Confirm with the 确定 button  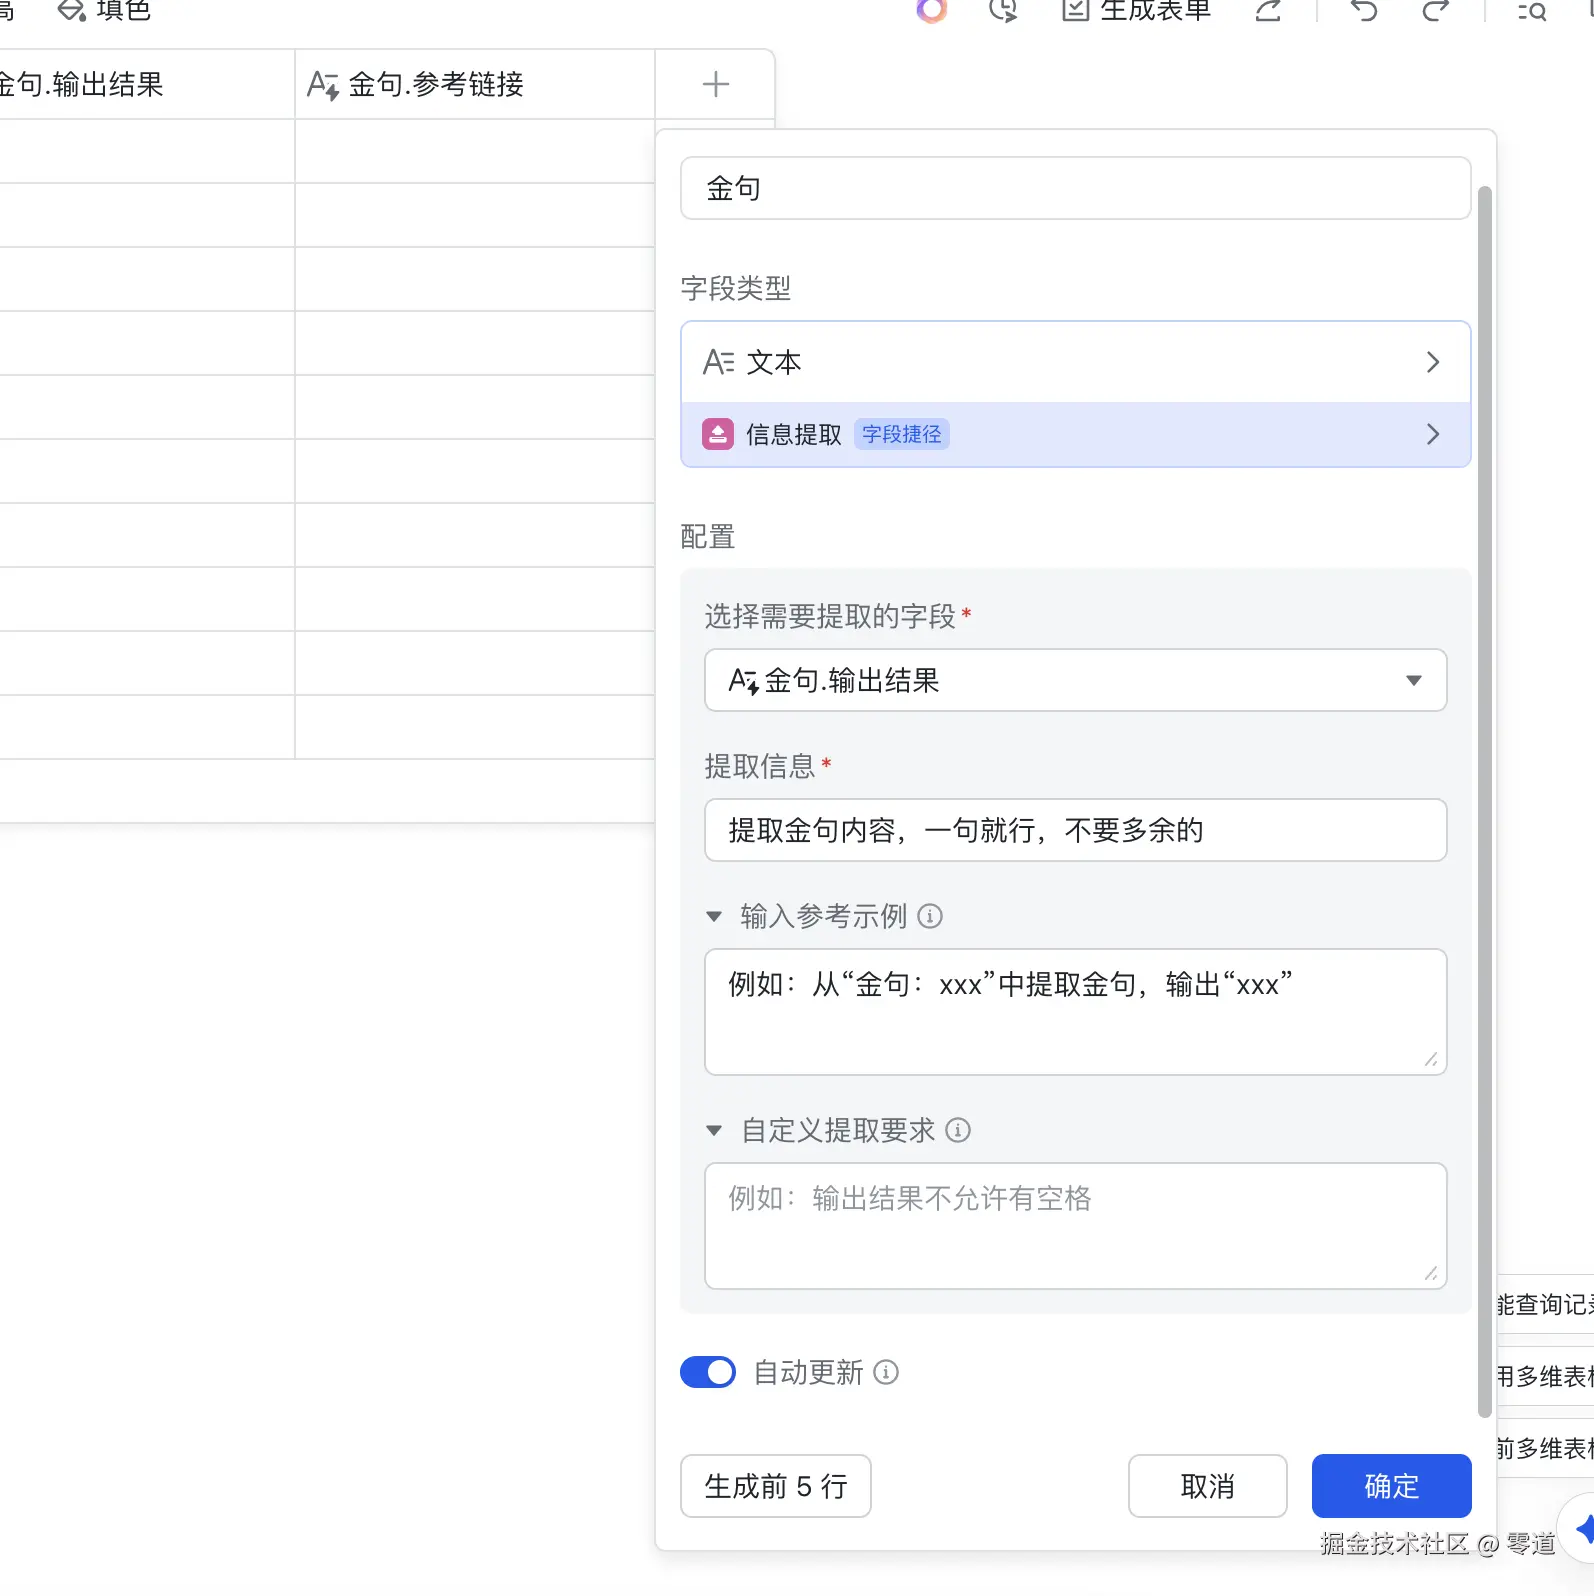(x=1391, y=1486)
